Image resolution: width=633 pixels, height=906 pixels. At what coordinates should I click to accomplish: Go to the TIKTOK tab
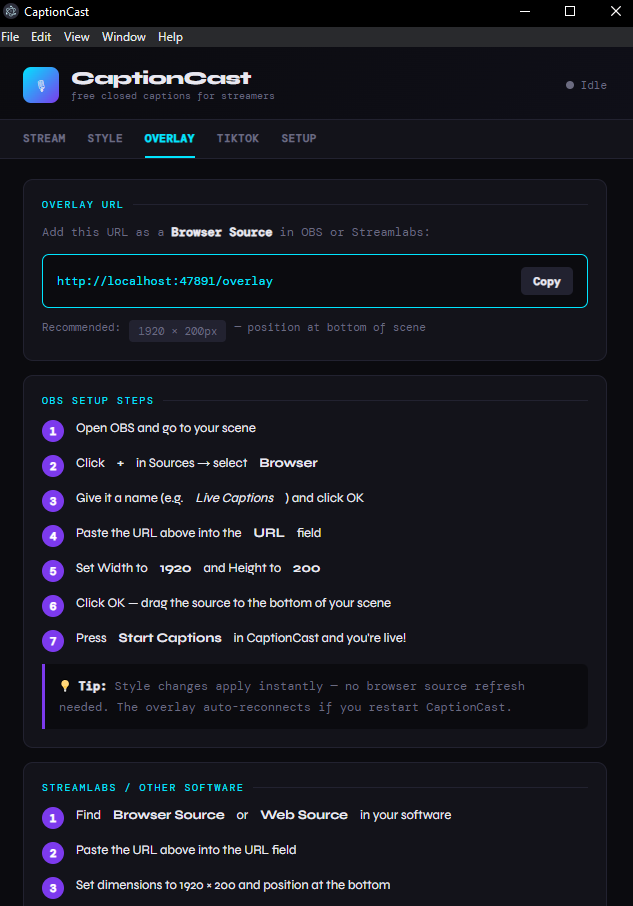click(x=238, y=138)
